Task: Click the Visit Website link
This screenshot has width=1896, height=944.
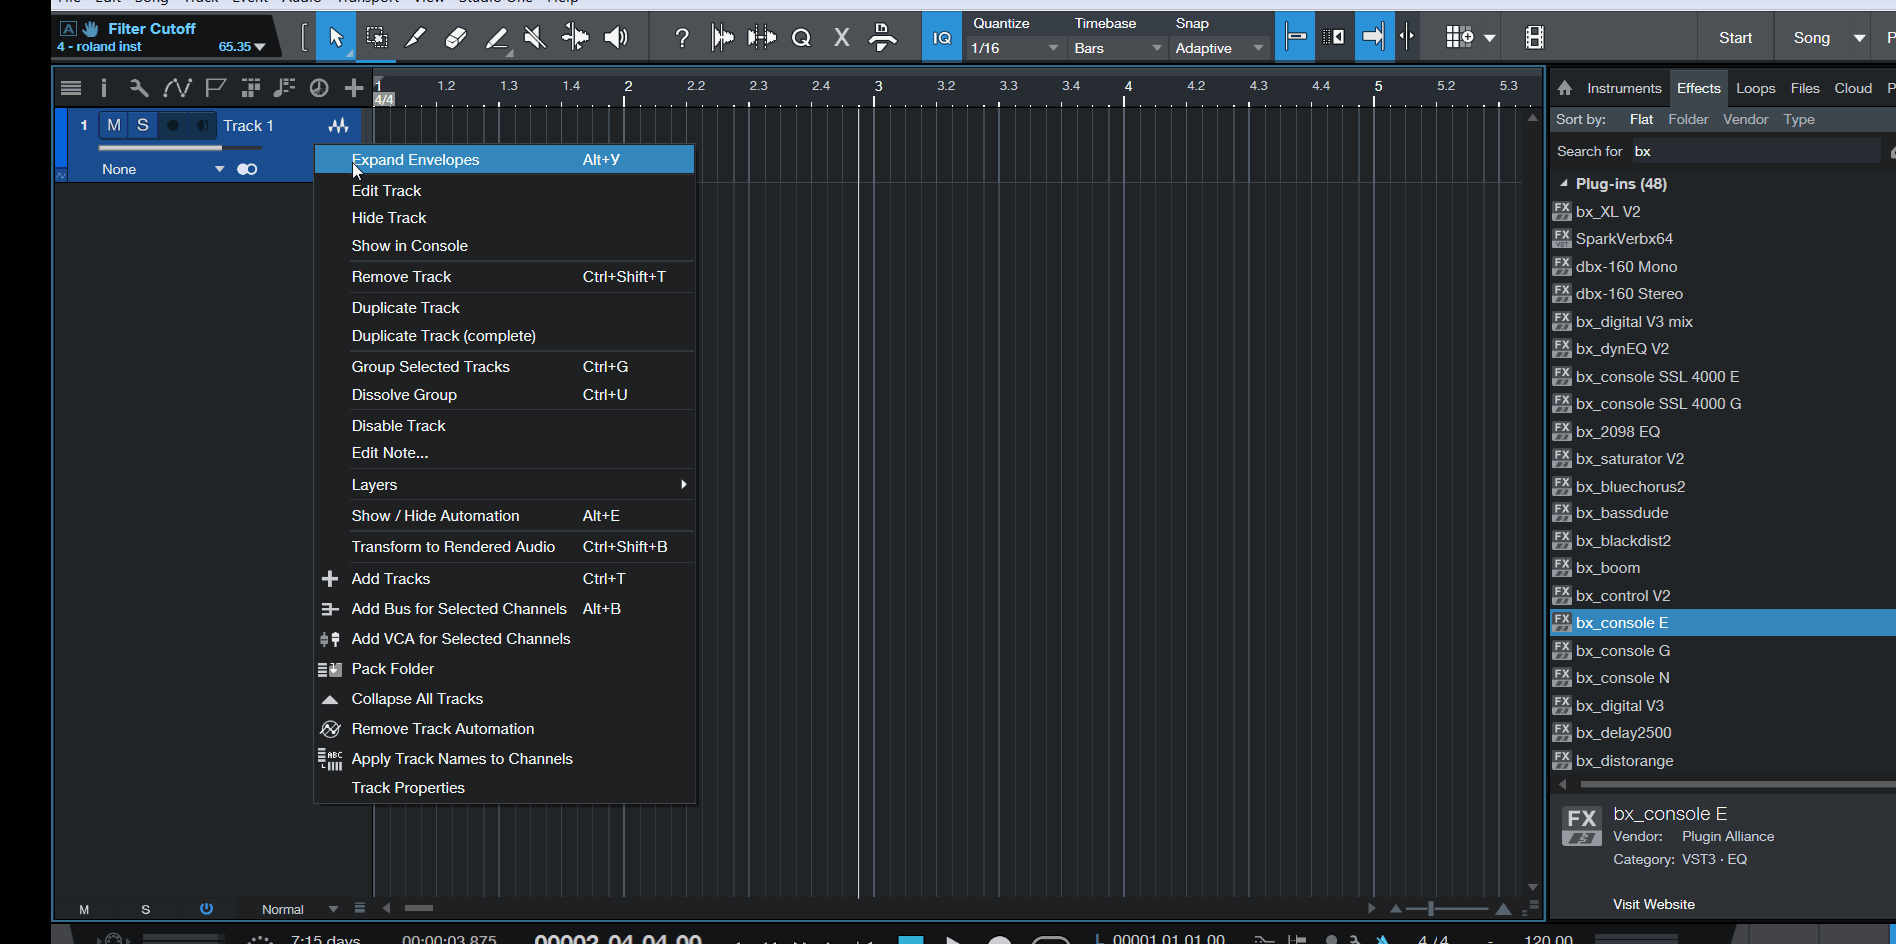Action: (x=1653, y=904)
